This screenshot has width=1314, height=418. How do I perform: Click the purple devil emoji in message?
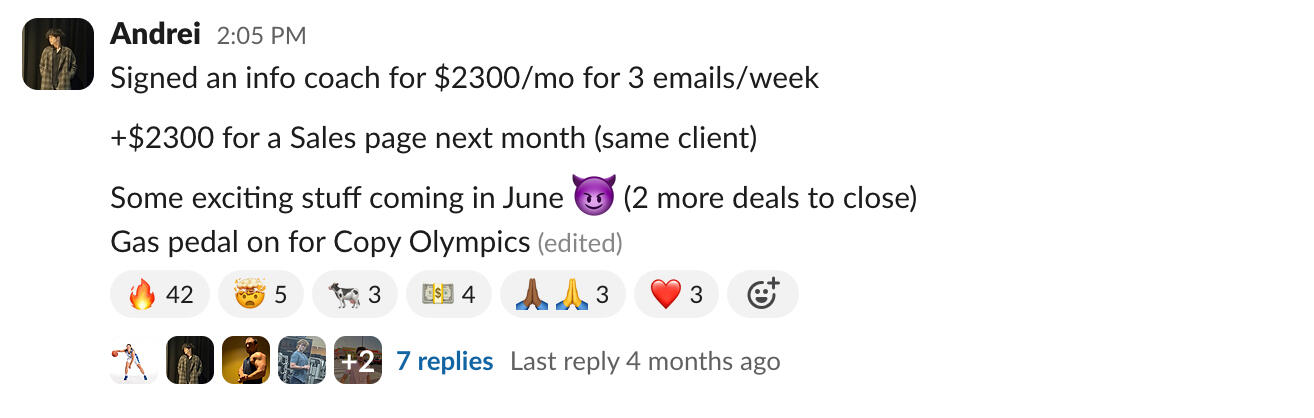pyautogui.click(x=593, y=197)
